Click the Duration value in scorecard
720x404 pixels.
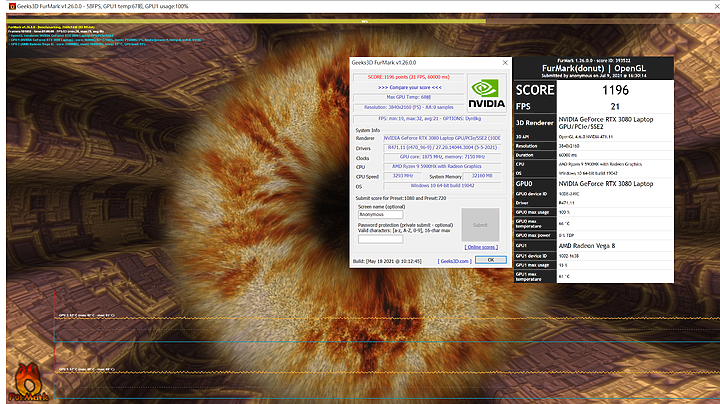point(568,155)
